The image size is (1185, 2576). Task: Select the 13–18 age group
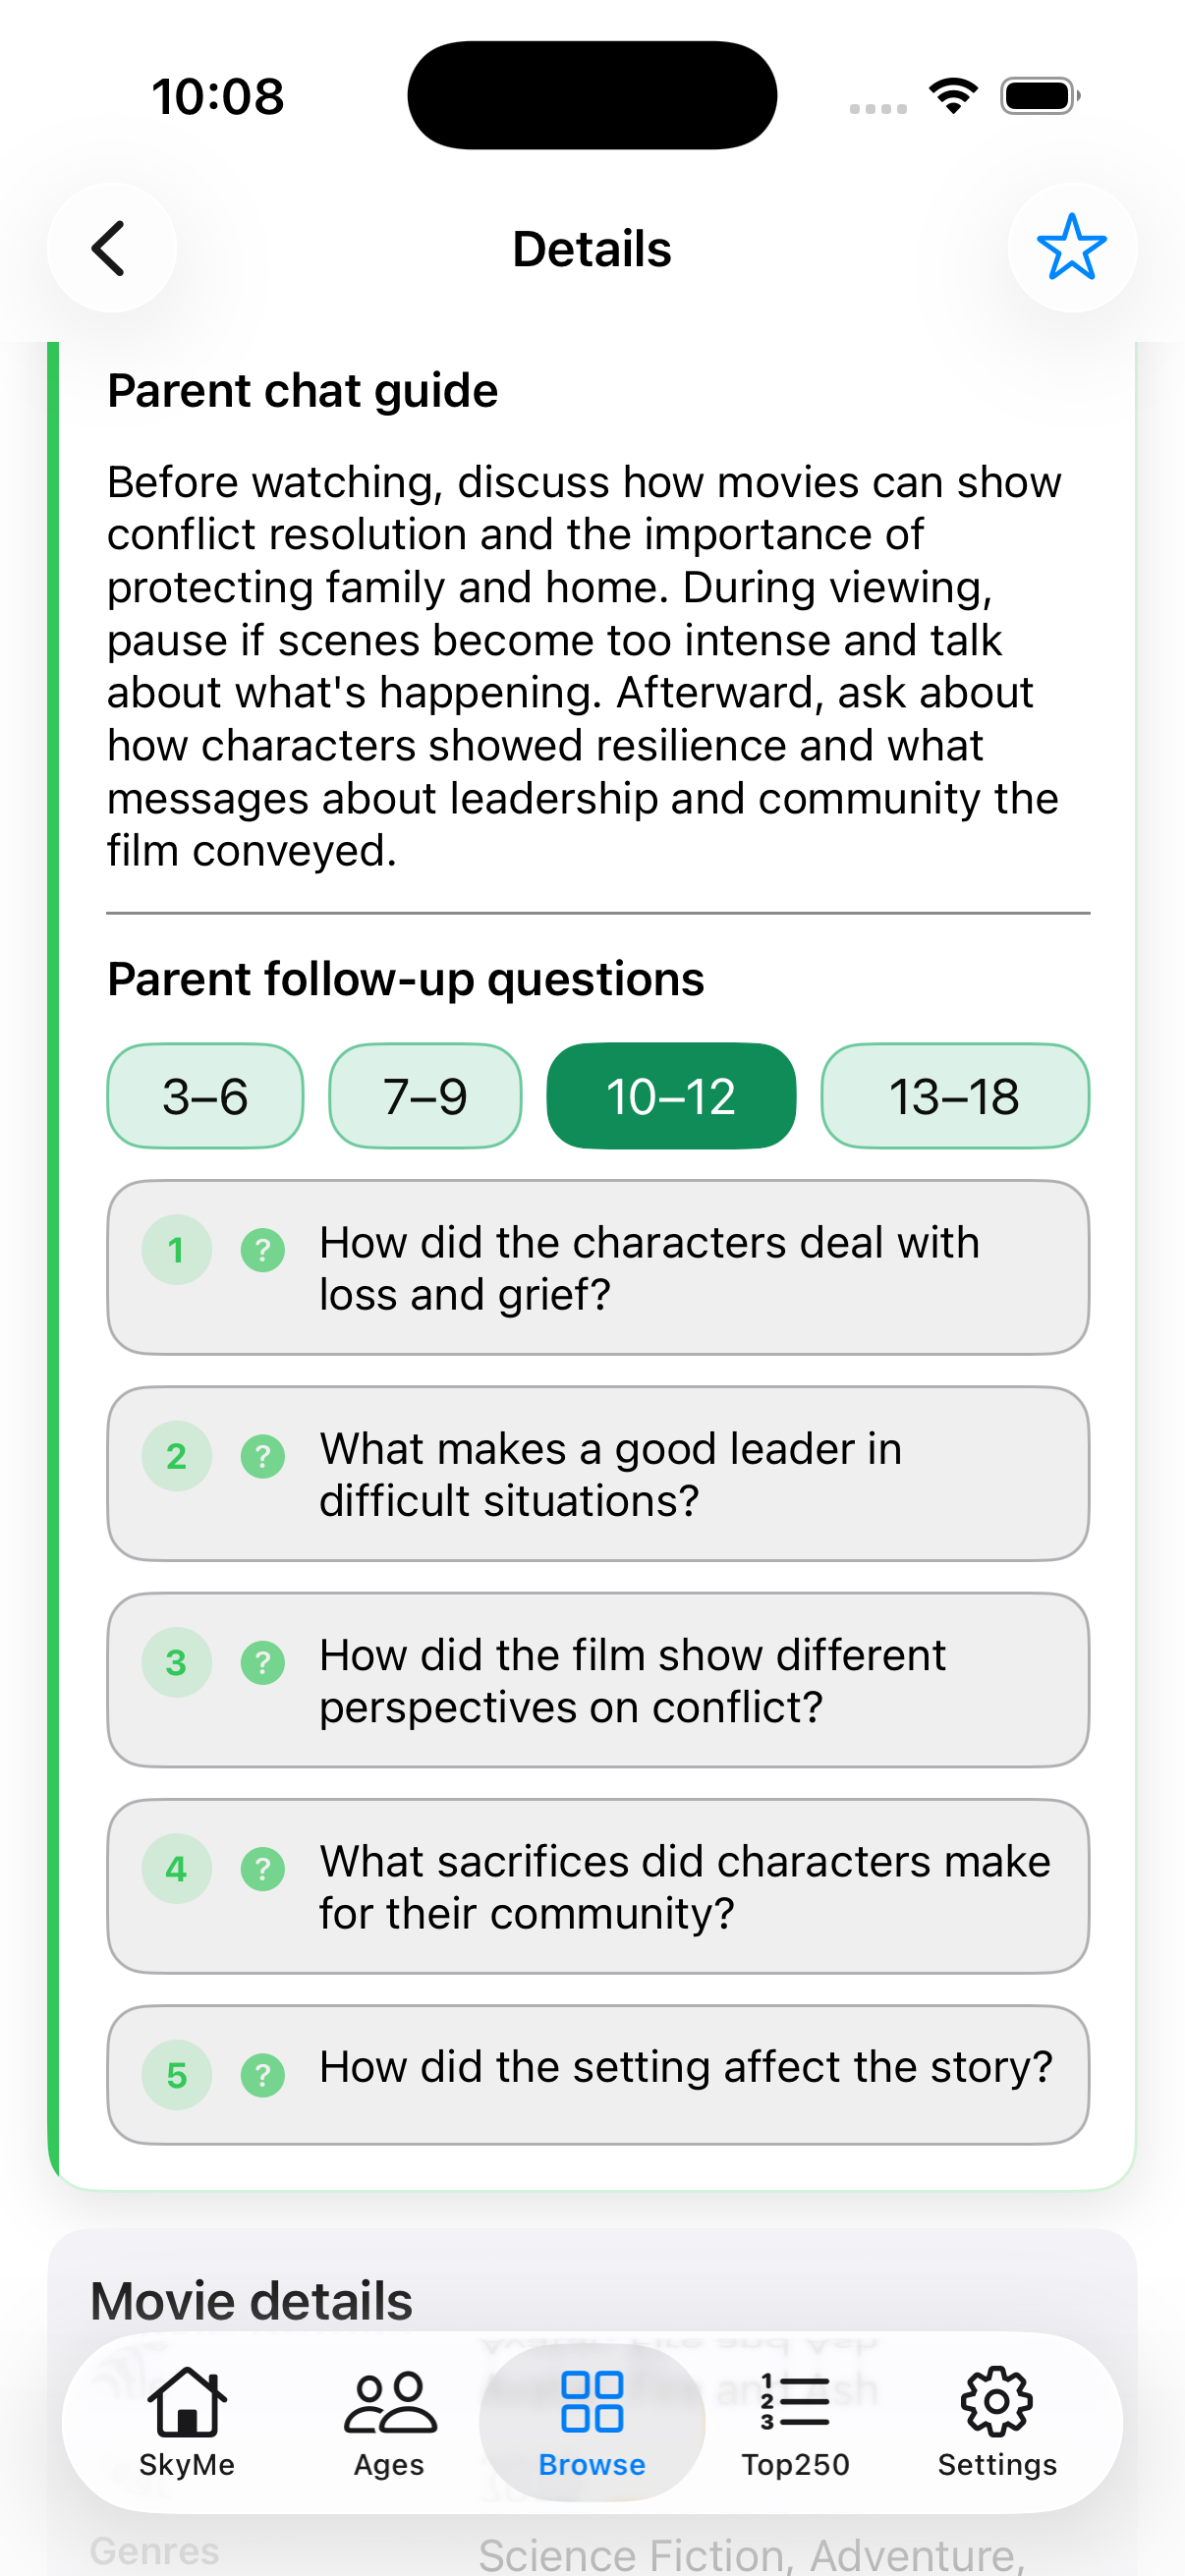tap(954, 1096)
